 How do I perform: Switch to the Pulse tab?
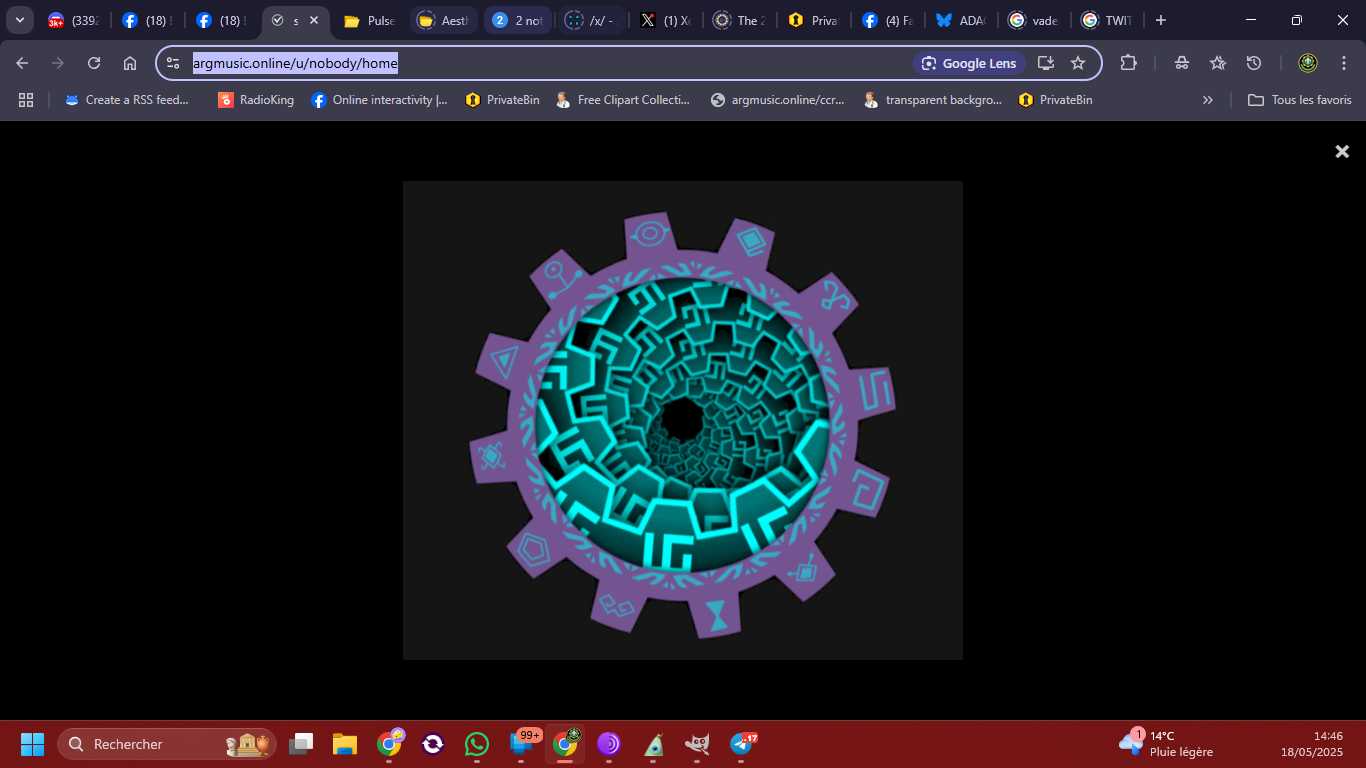[368, 20]
